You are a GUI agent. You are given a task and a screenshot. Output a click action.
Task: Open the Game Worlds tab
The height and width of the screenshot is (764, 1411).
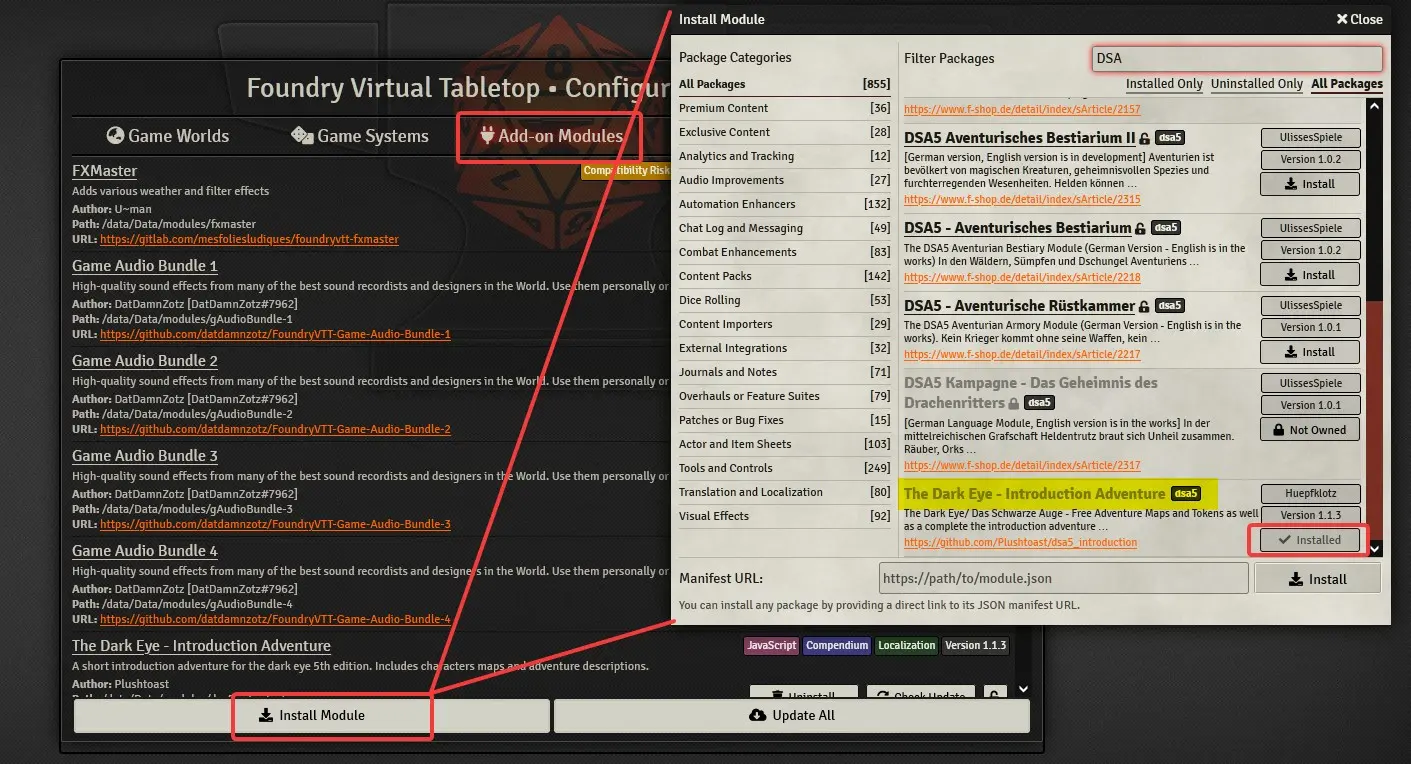pos(167,136)
